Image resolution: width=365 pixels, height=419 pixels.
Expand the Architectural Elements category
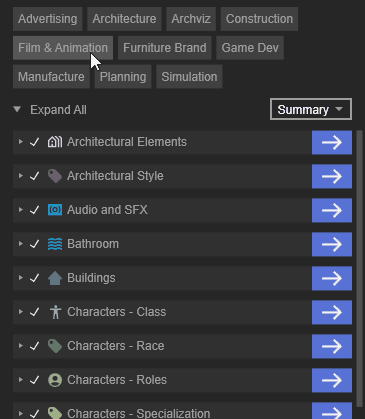[x=21, y=142]
